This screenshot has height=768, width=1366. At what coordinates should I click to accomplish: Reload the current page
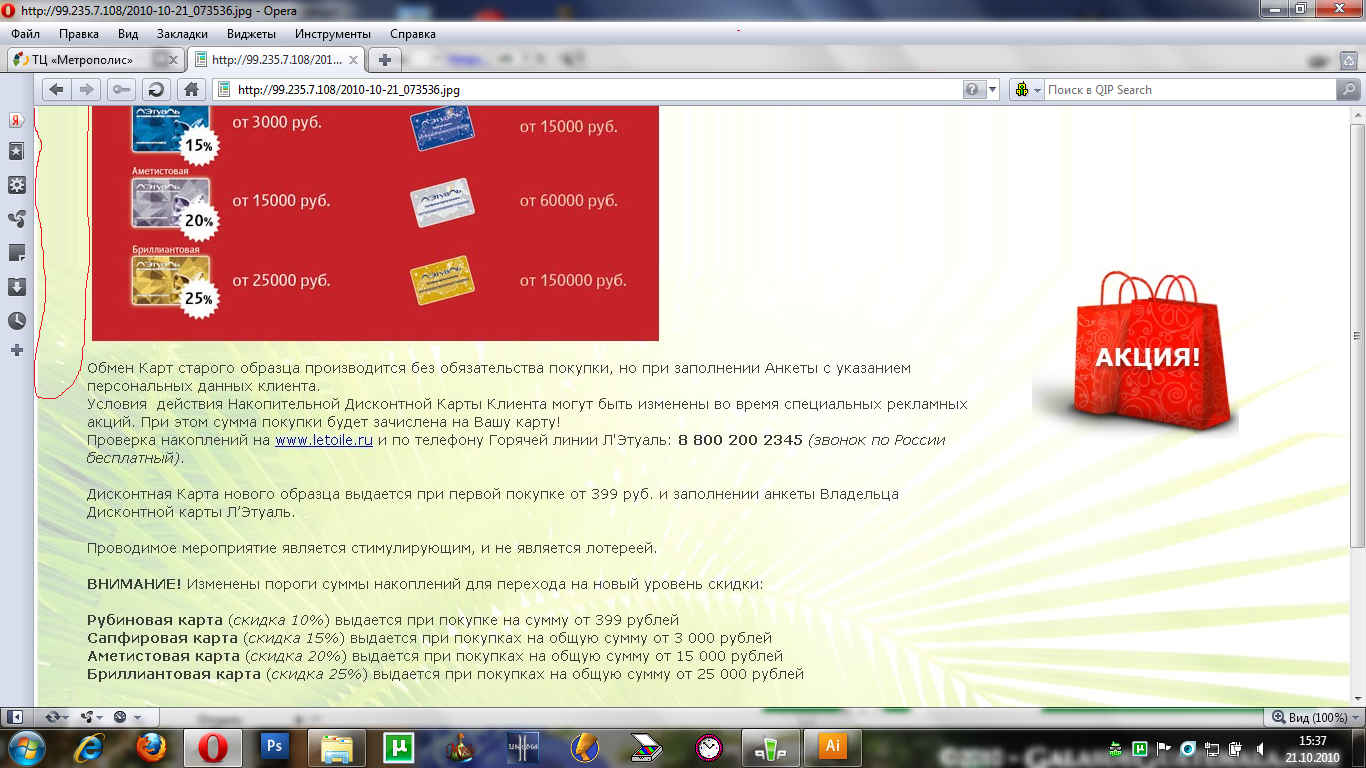tap(155, 89)
